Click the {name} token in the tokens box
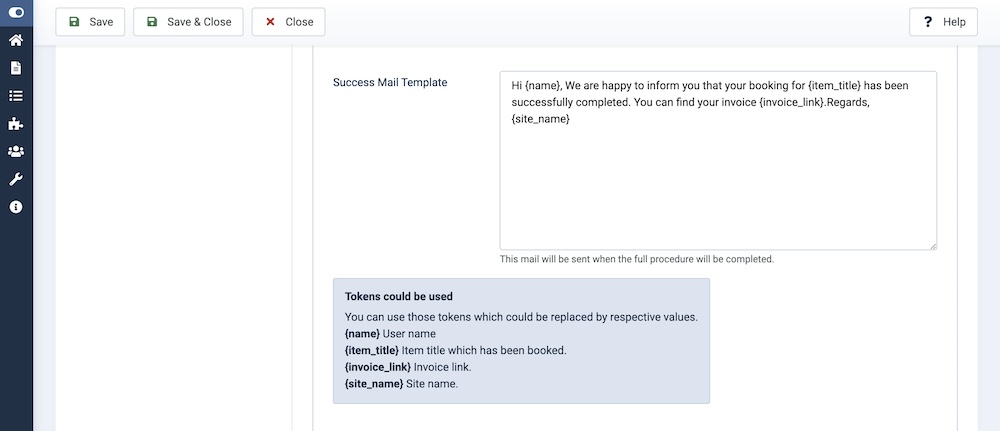Viewport: 1000px width, 431px height. pos(362,333)
